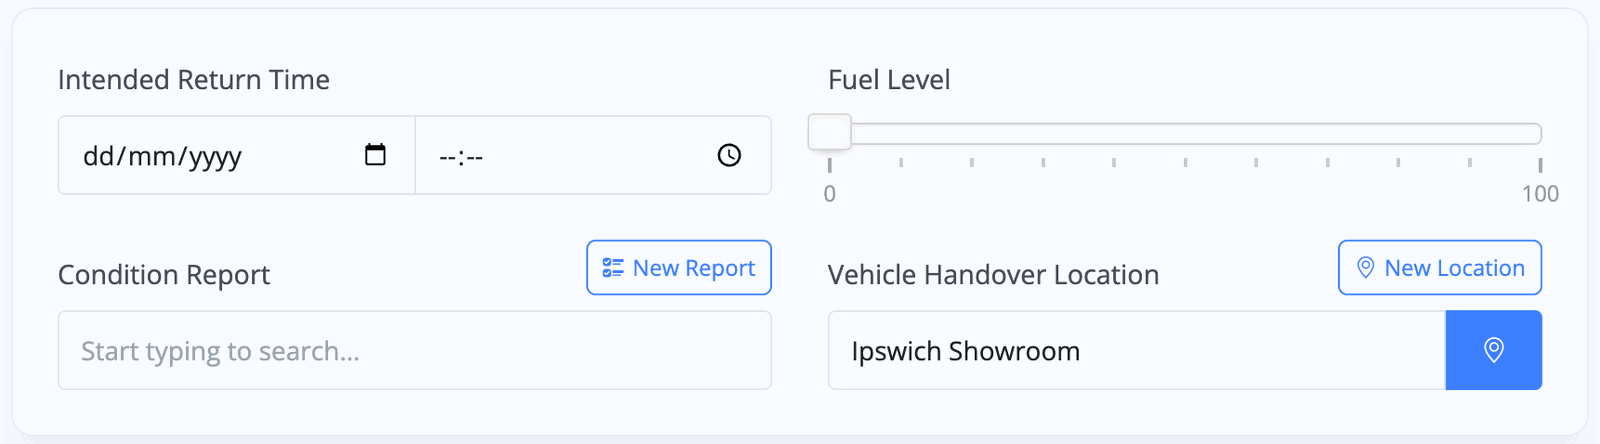Open the clock time picker icon

[x=729, y=155]
